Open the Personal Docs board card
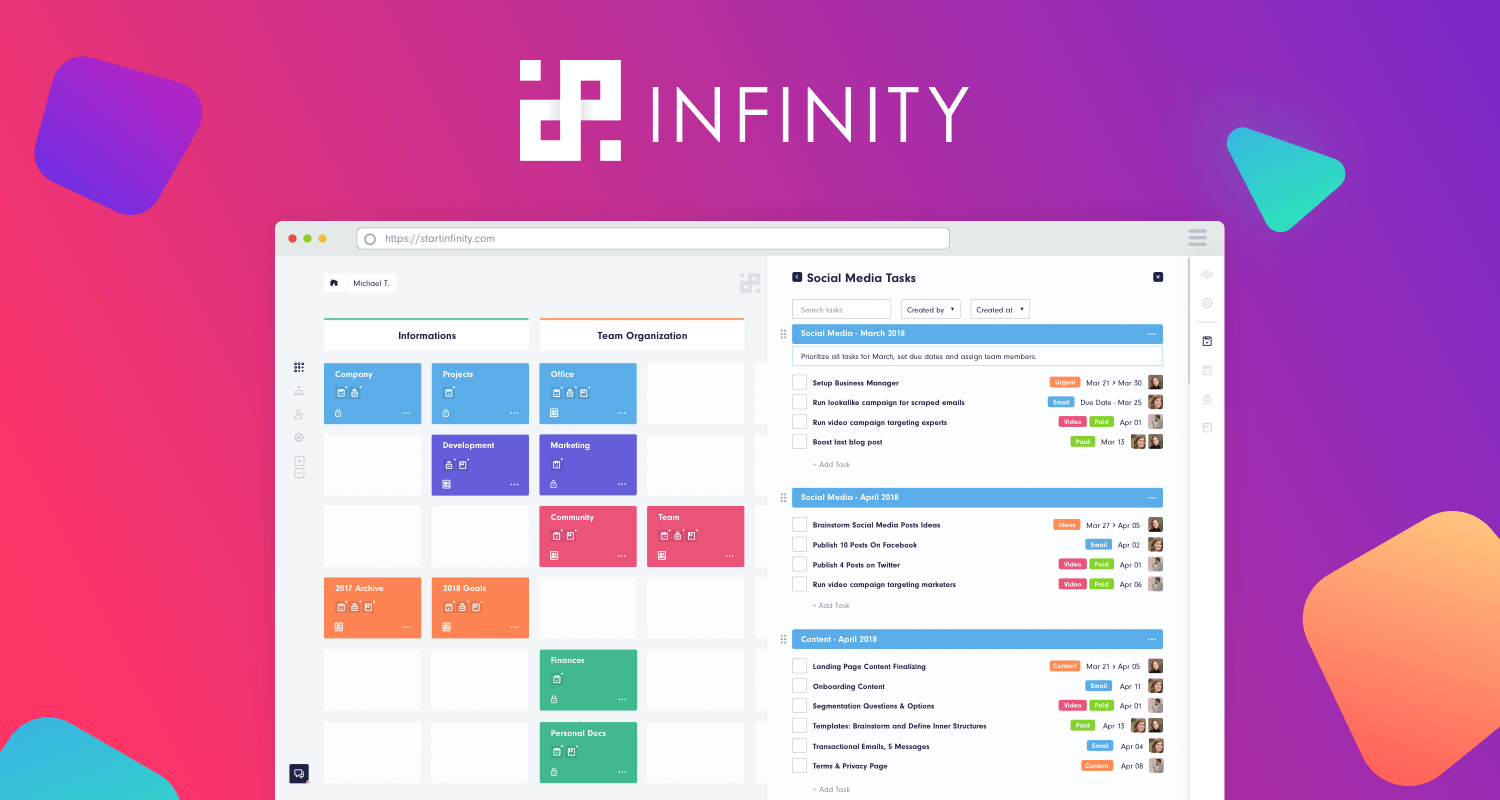The width and height of the screenshot is (1500, 800). click(588, 752)
